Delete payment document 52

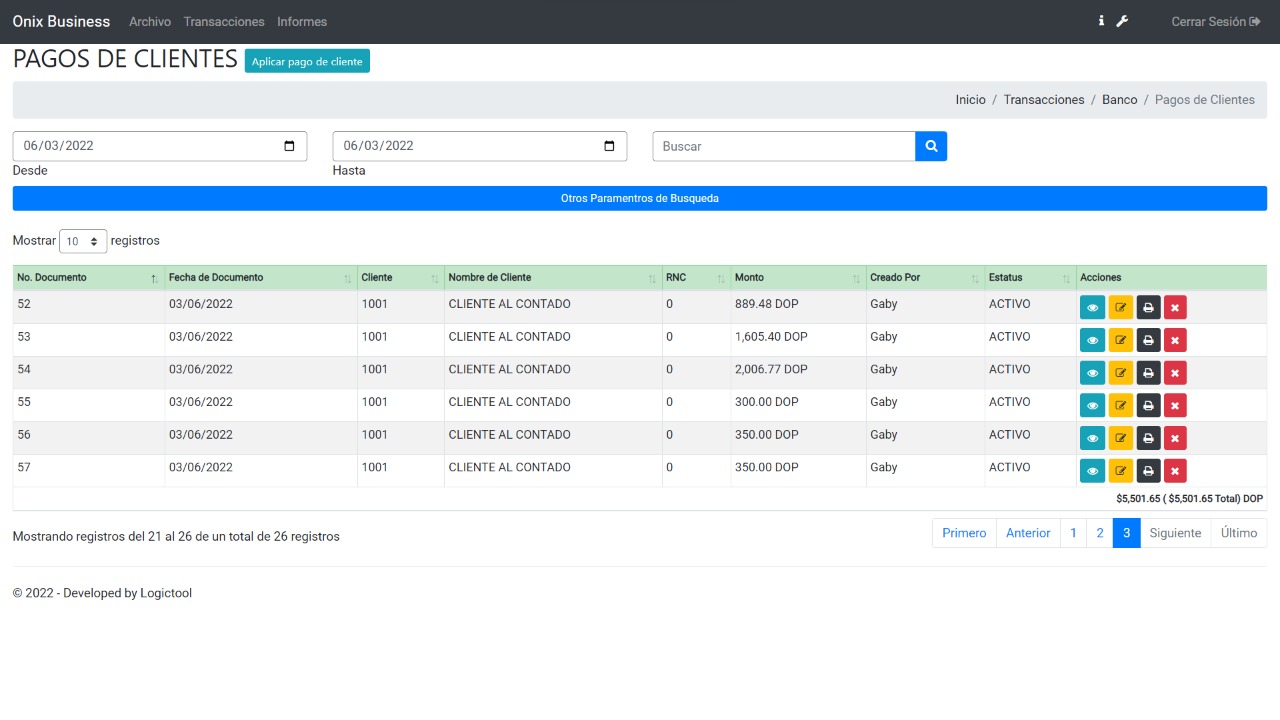point(1175,308)
